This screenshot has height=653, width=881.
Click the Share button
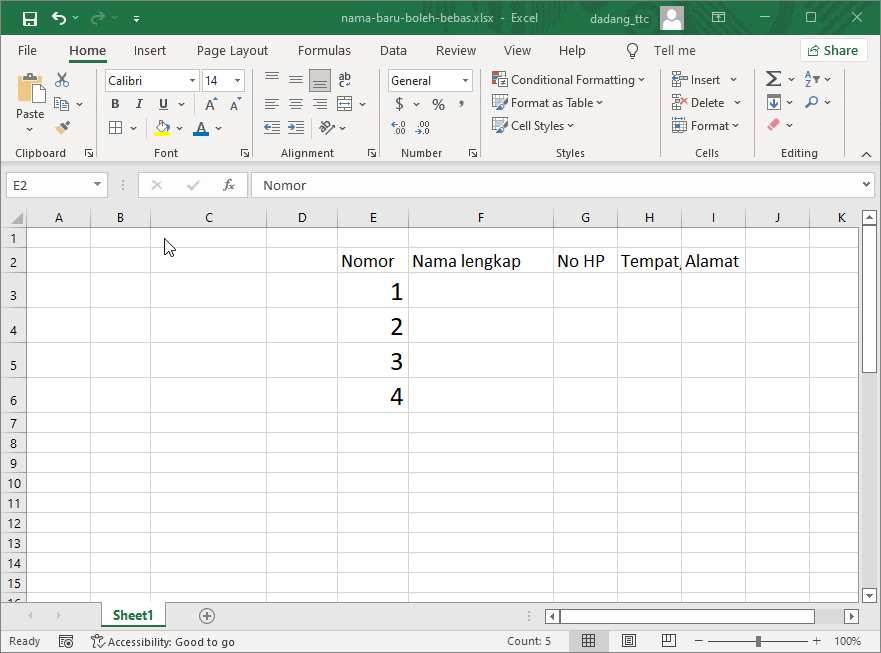(x=833, y=51)
